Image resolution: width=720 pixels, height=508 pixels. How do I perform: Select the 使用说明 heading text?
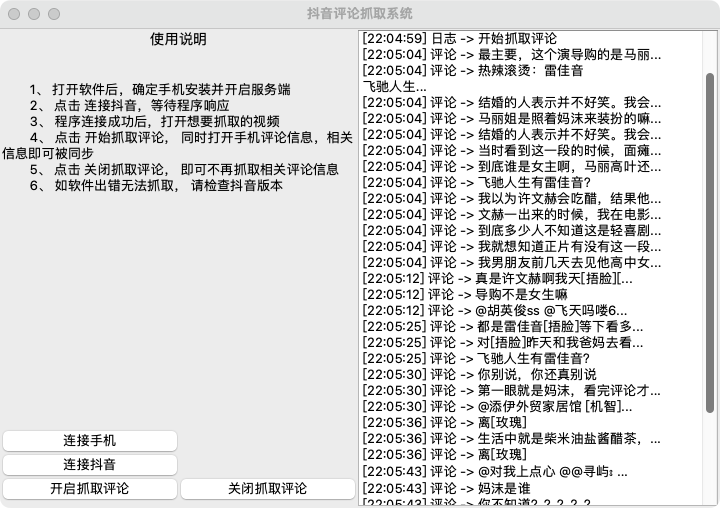click(178, 39)
